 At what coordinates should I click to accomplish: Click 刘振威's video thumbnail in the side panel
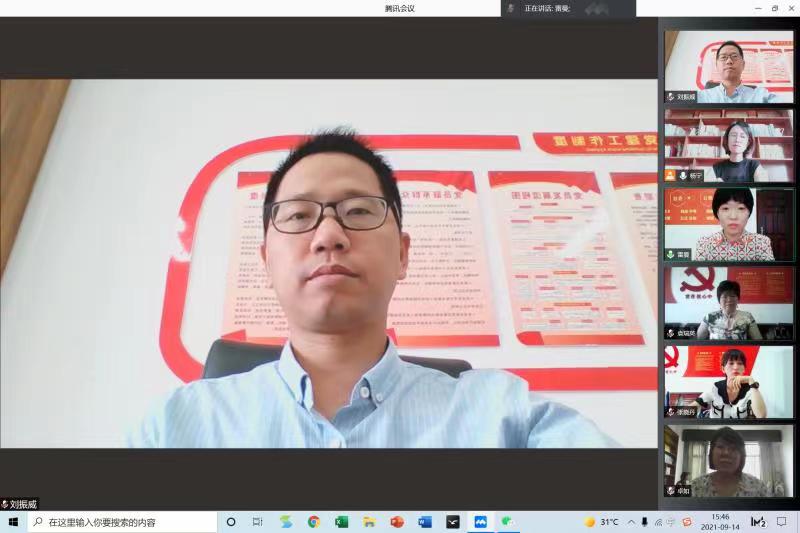click(x=728, y=66)
